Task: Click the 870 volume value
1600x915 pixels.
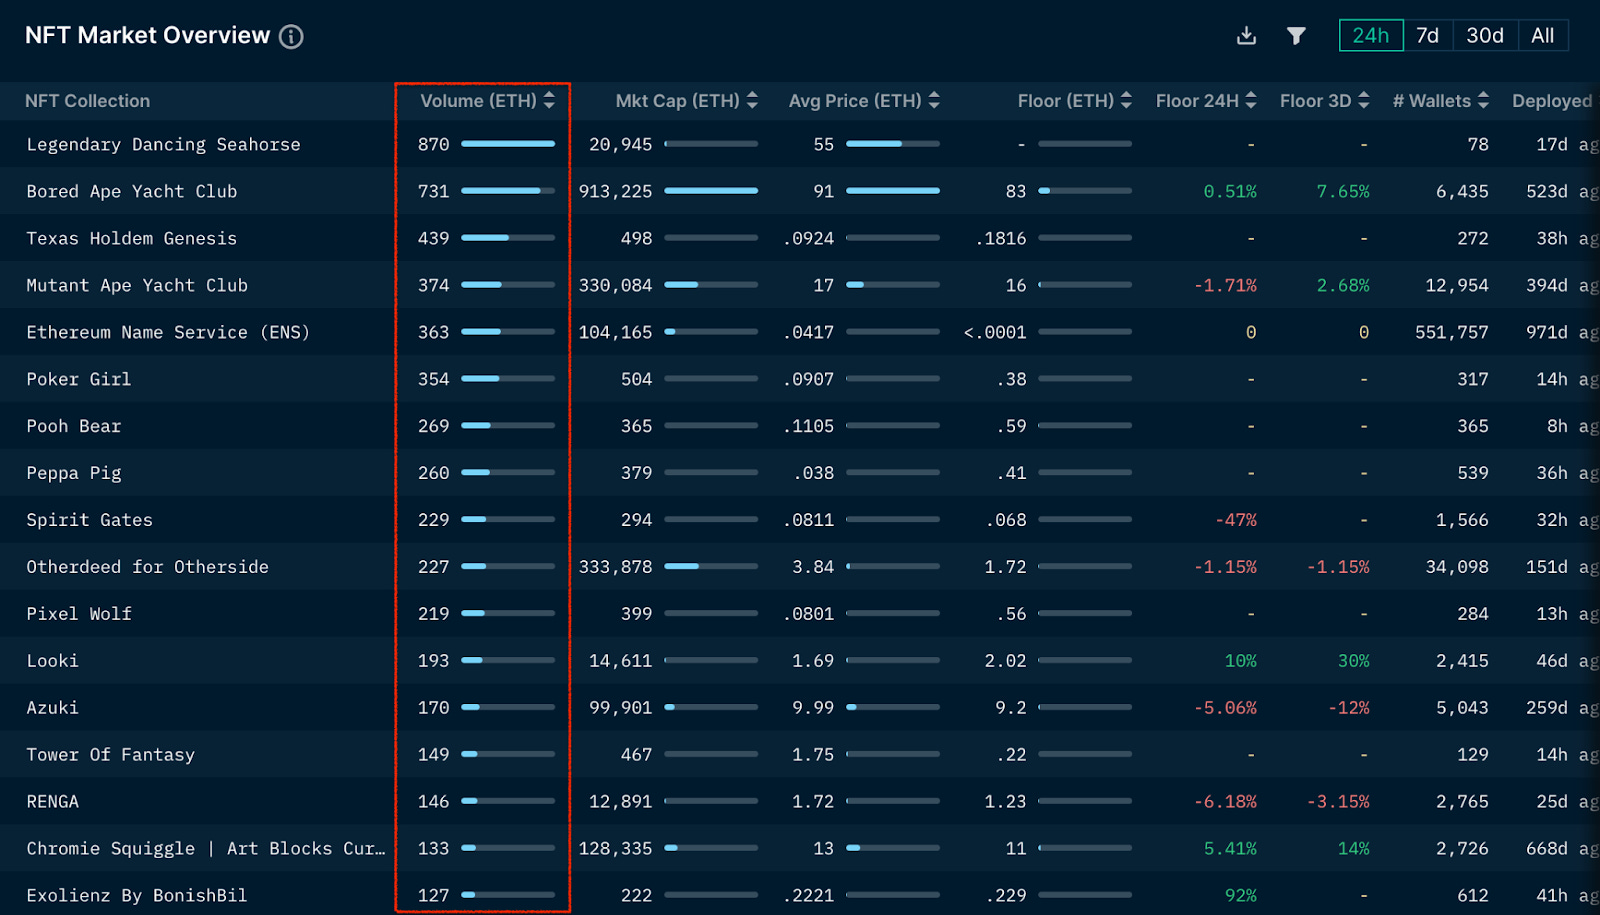Action: coord(434,144)
